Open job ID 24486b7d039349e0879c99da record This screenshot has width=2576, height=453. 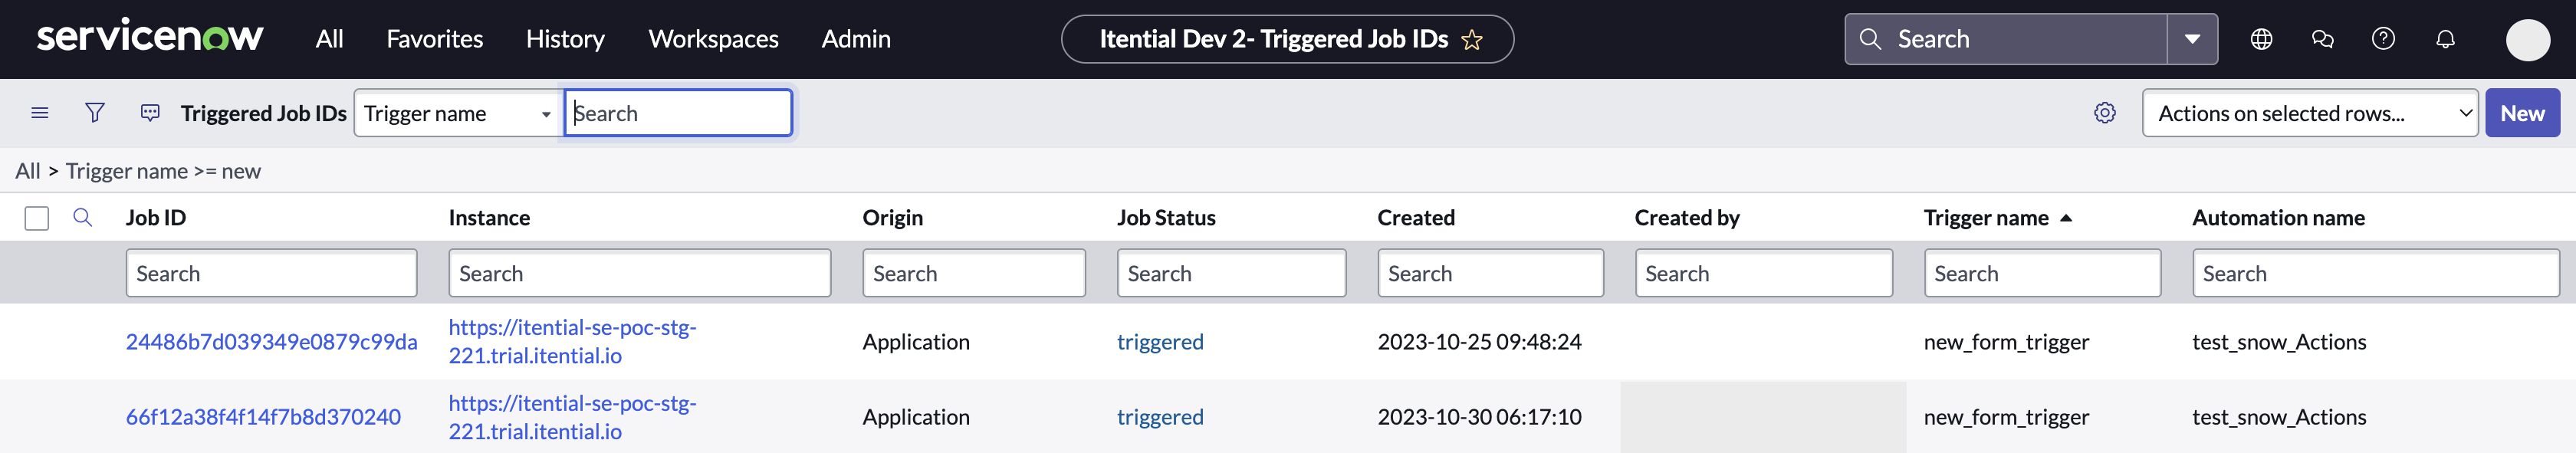coord(271,342)
